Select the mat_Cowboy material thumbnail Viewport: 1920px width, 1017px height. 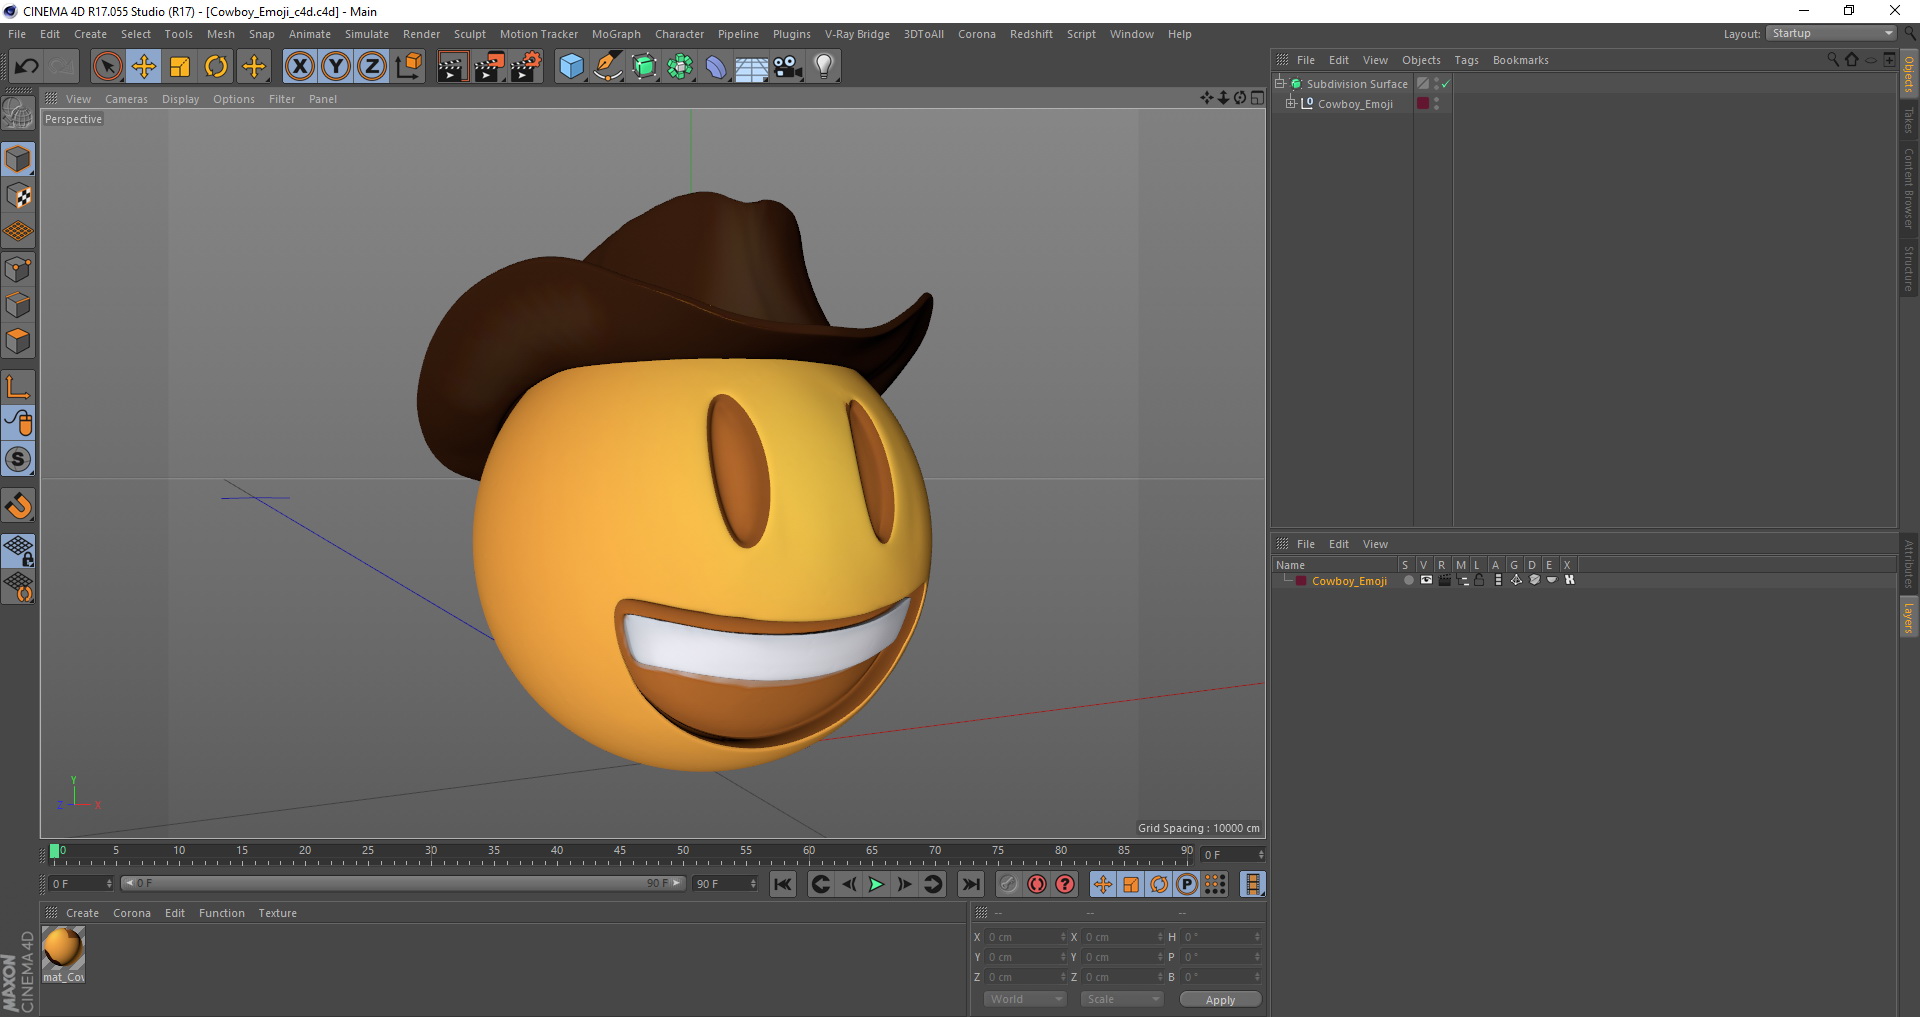[63, 948]
